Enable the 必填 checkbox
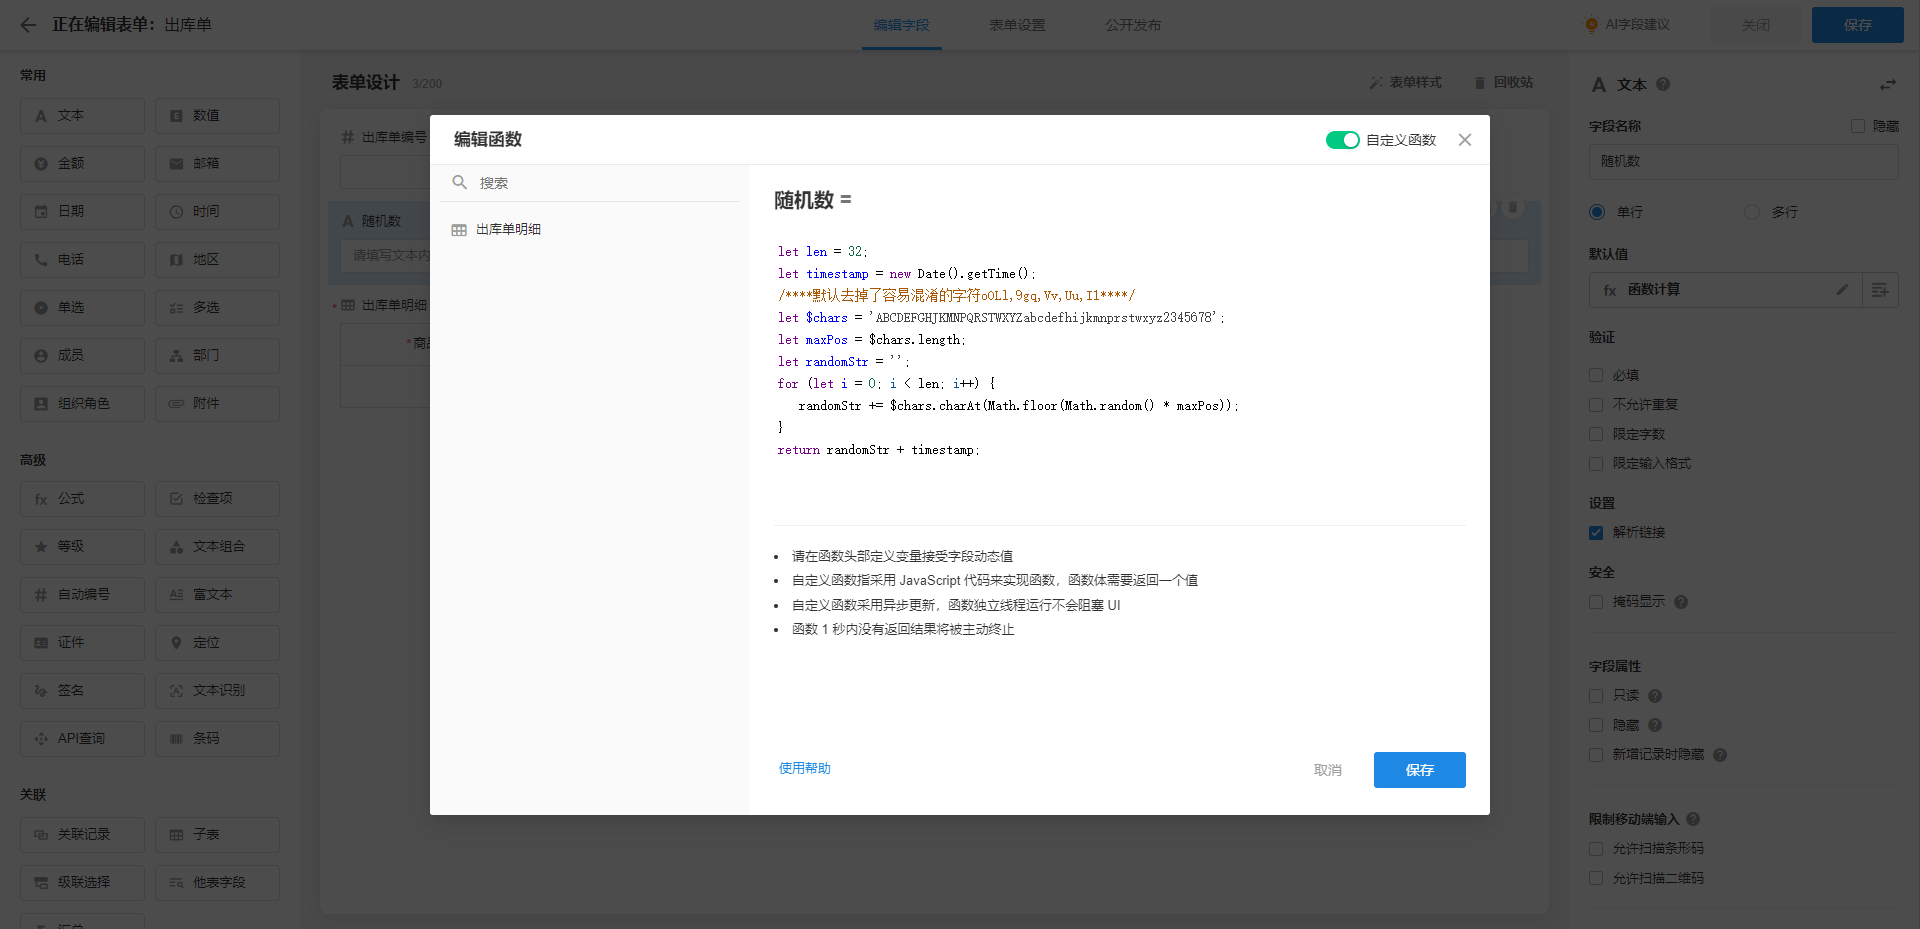The image size is (1920, 929). pos(1596,375)
